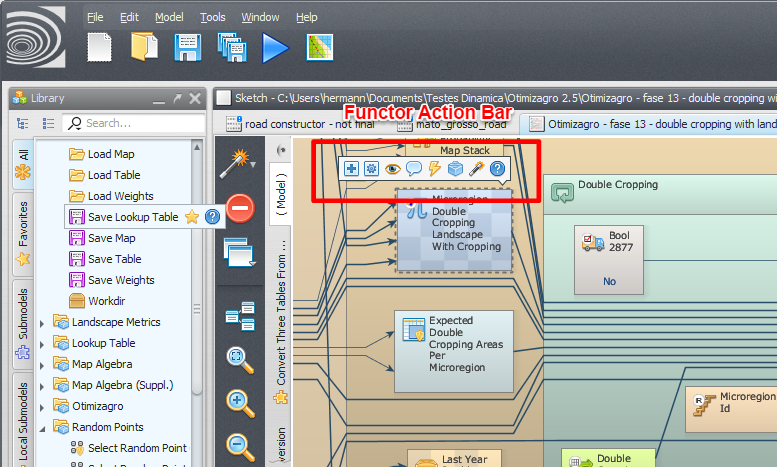
Task: Click the 3D cube icon in functor action bar
Action: point(455,169)
